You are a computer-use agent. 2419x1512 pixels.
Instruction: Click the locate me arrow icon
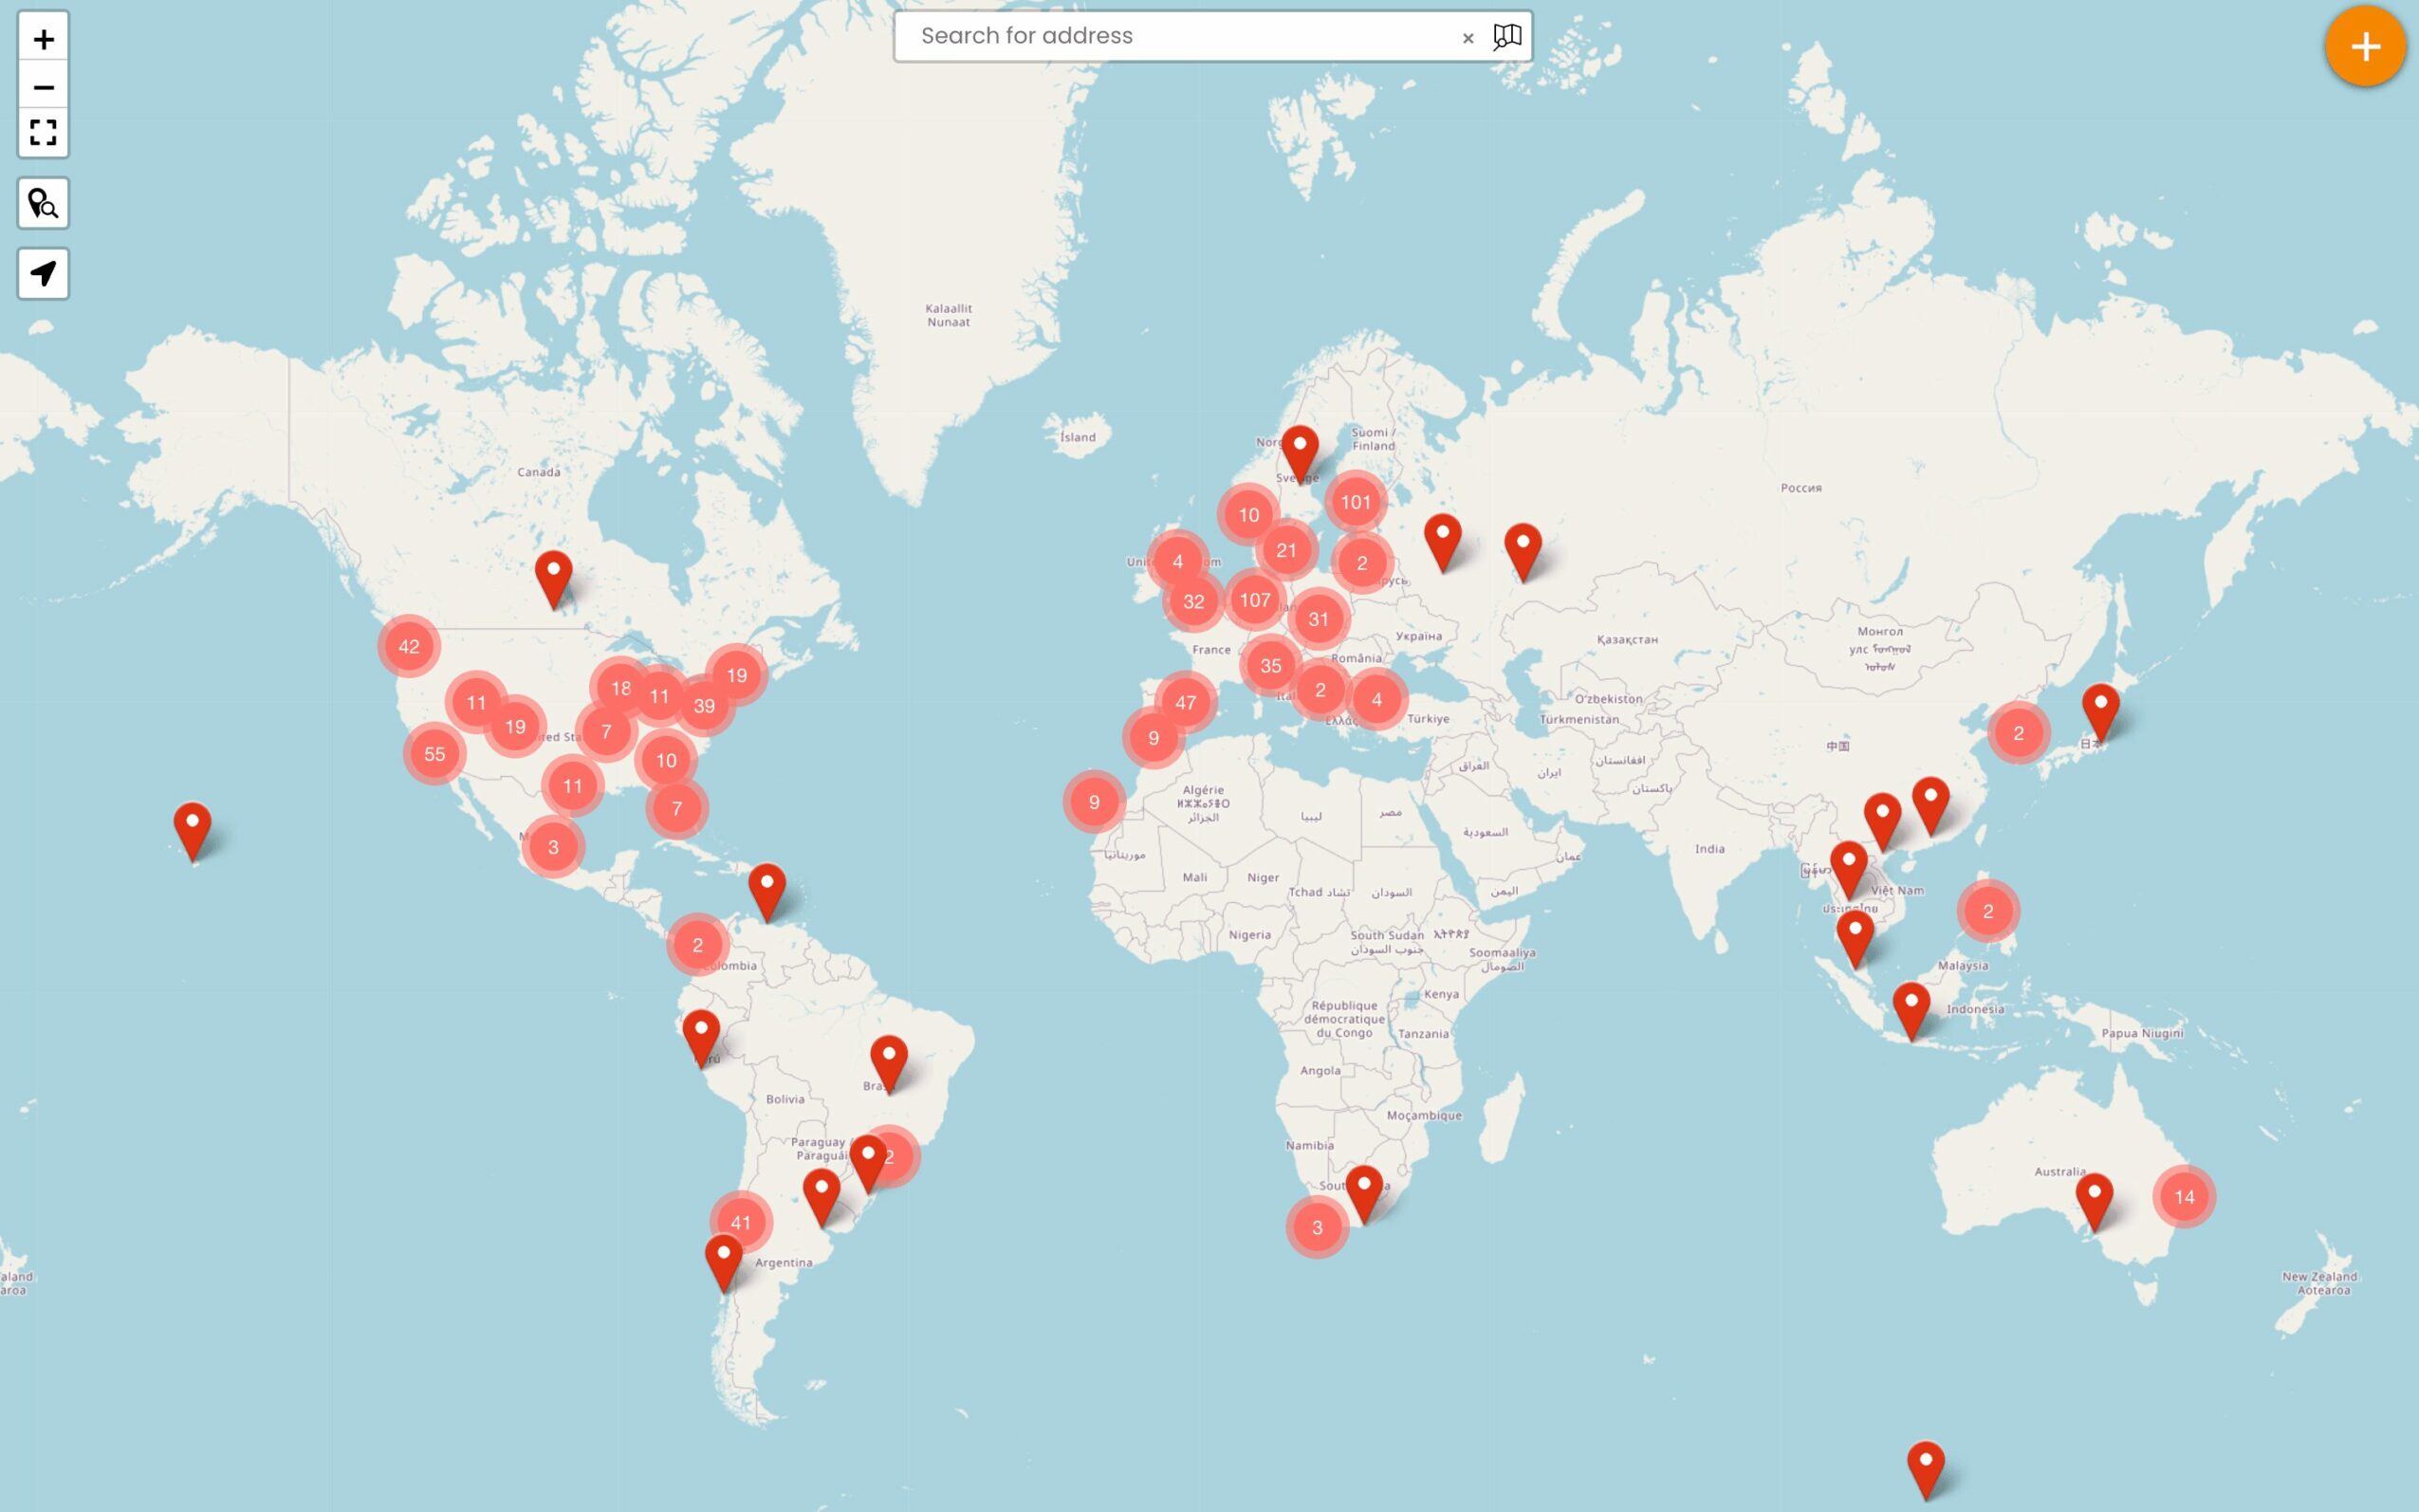43,273
